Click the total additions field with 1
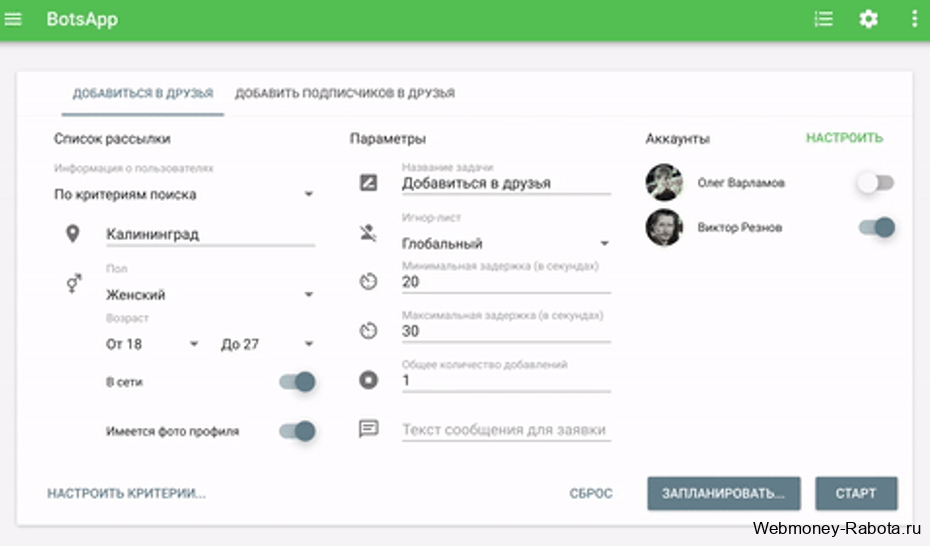Image resolution: width=930 pixels, height=546 pixels. coord(506,380)
